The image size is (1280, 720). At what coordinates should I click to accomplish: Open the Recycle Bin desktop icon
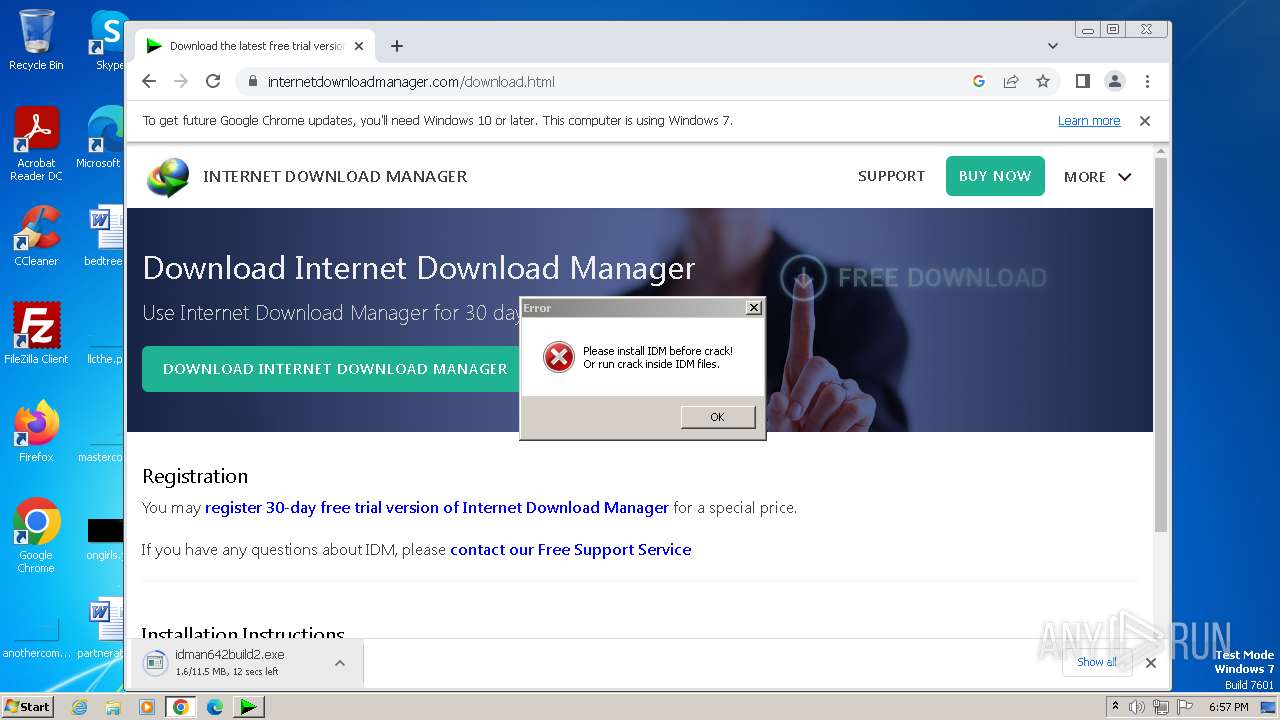(x=36, y=40)
